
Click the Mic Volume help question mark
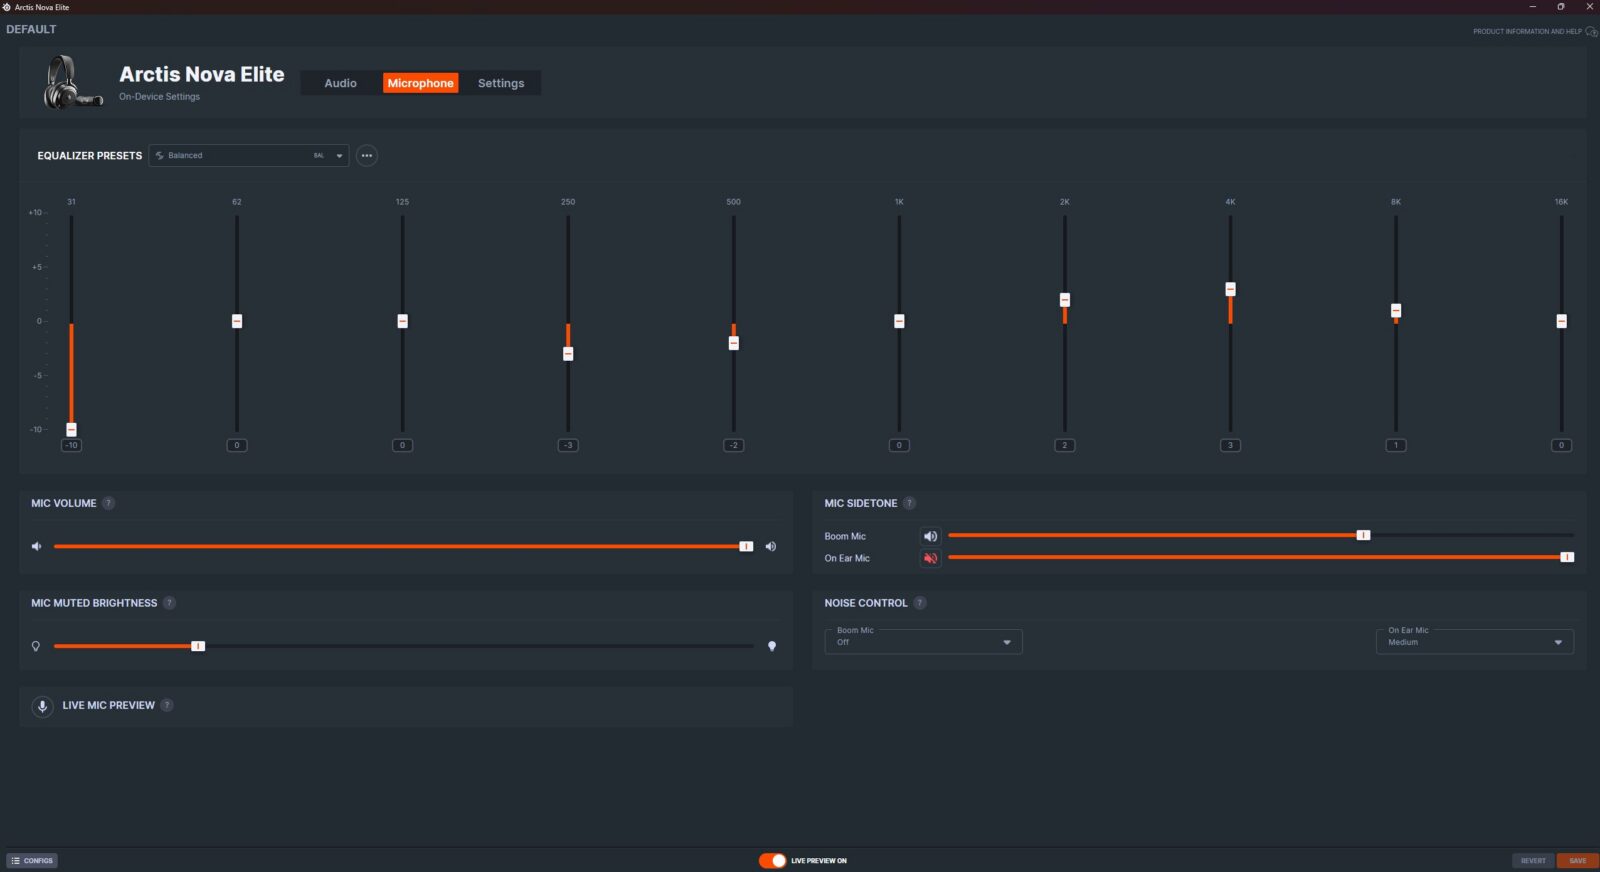pyautogui.click(x=109, y=504)
